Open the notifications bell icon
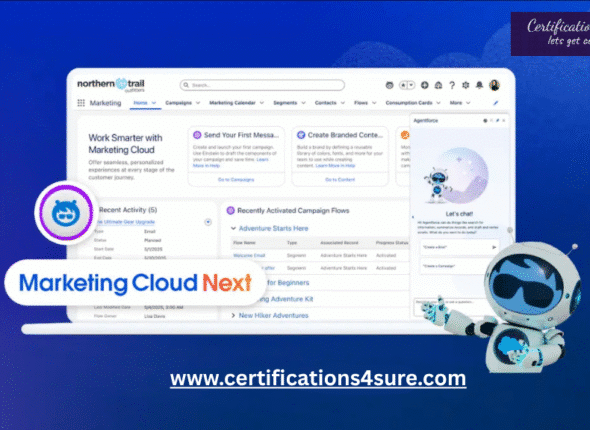The width and height of the screenshot is (590, 430). pyautogui.click(x=479, y=85)
